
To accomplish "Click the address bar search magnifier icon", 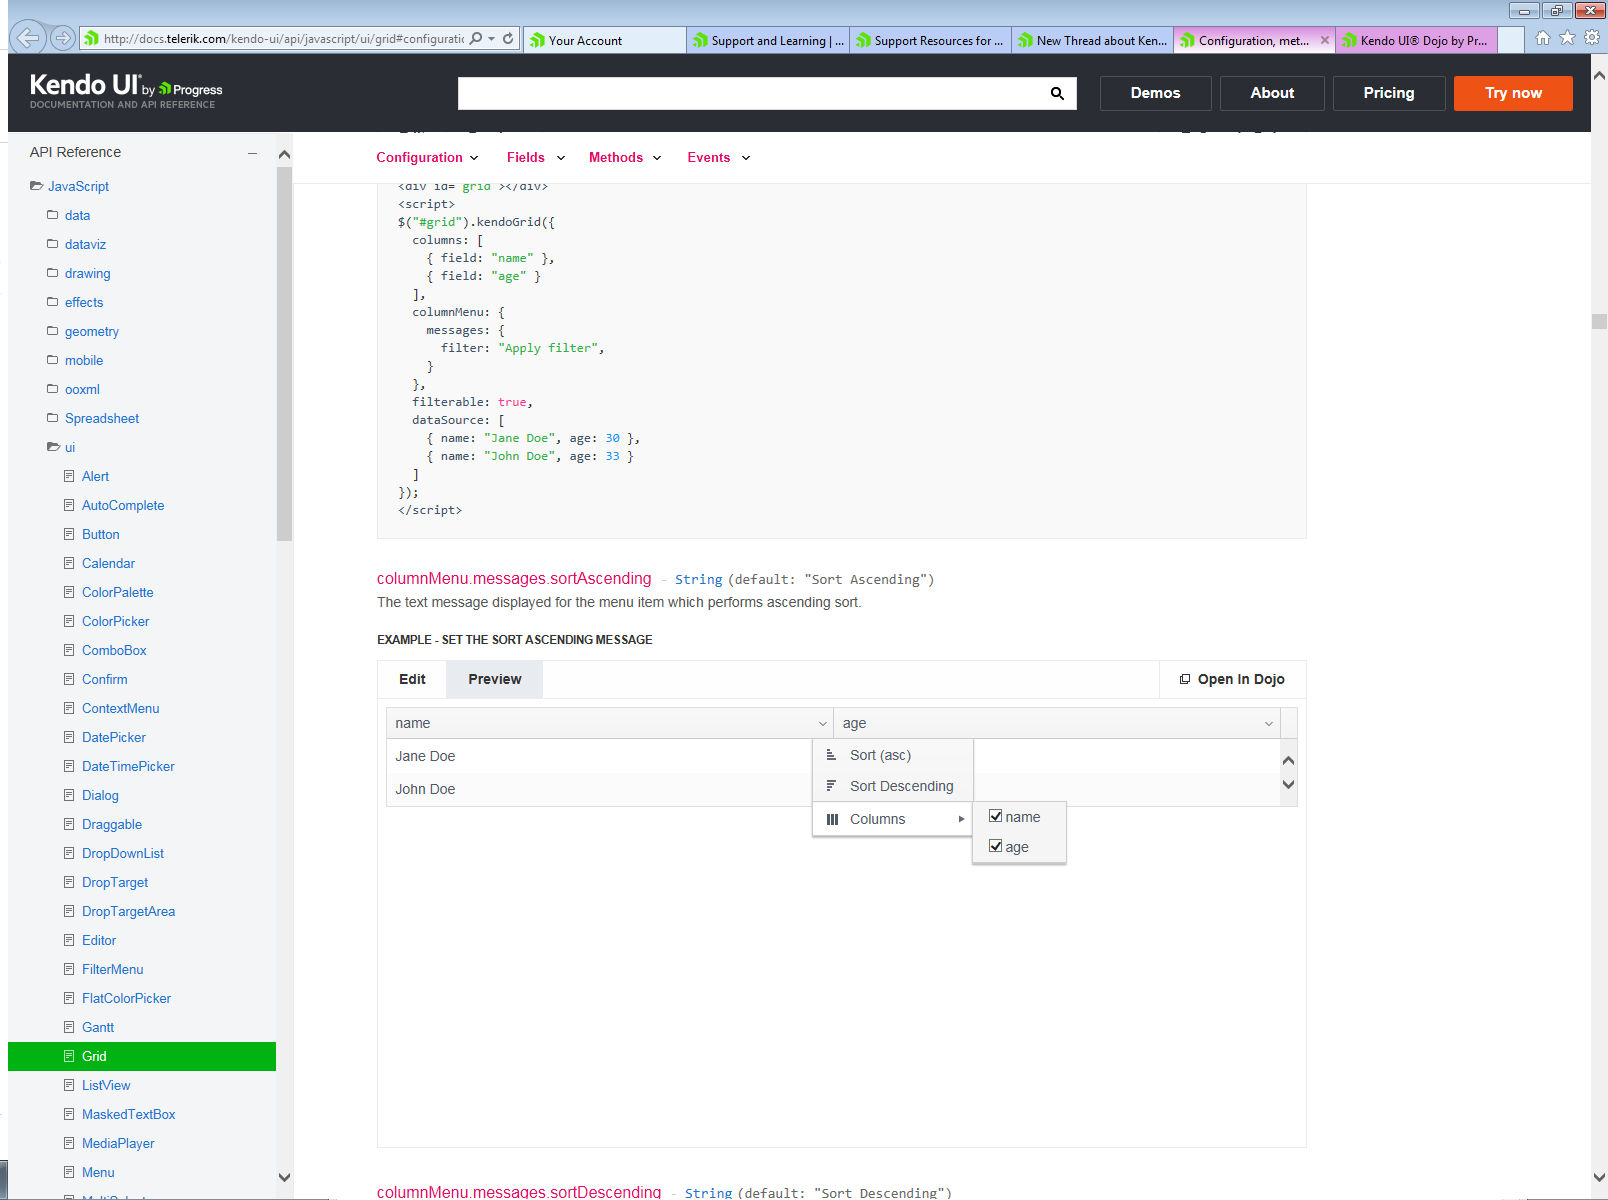I will tap(476, 39).
